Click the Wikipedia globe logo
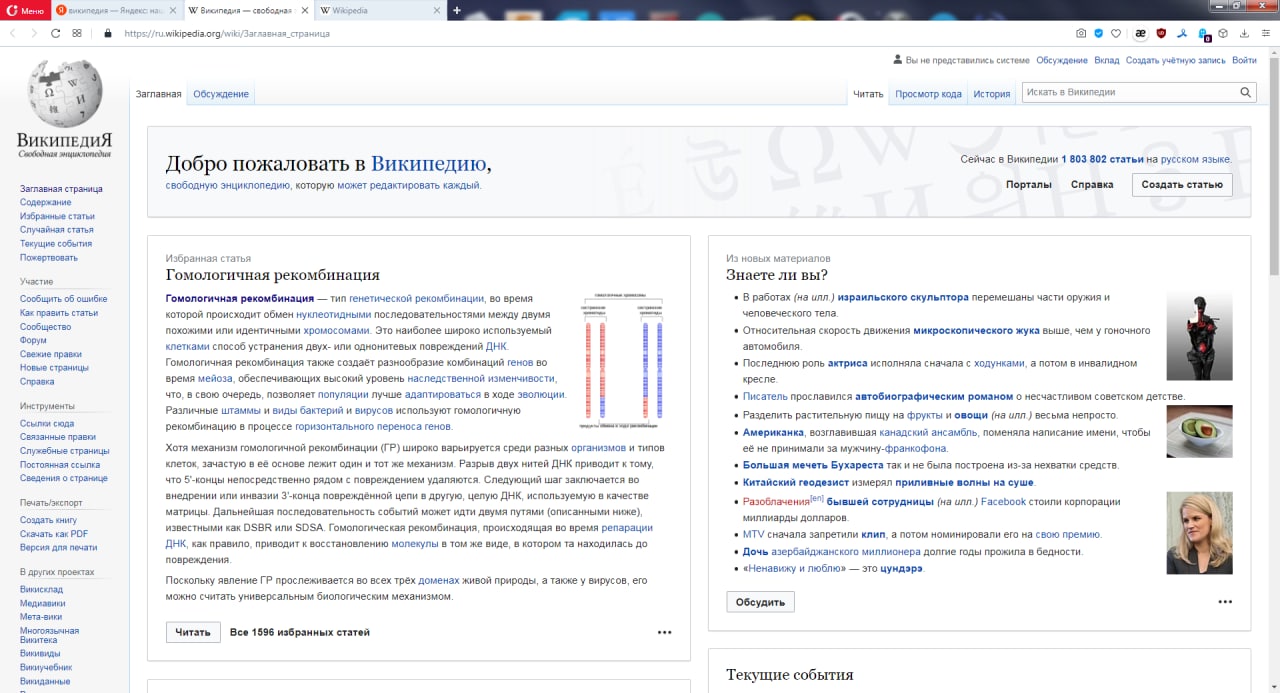Image resolution: width=1280 pixels, height=693 pixels. tap(64, 92)
